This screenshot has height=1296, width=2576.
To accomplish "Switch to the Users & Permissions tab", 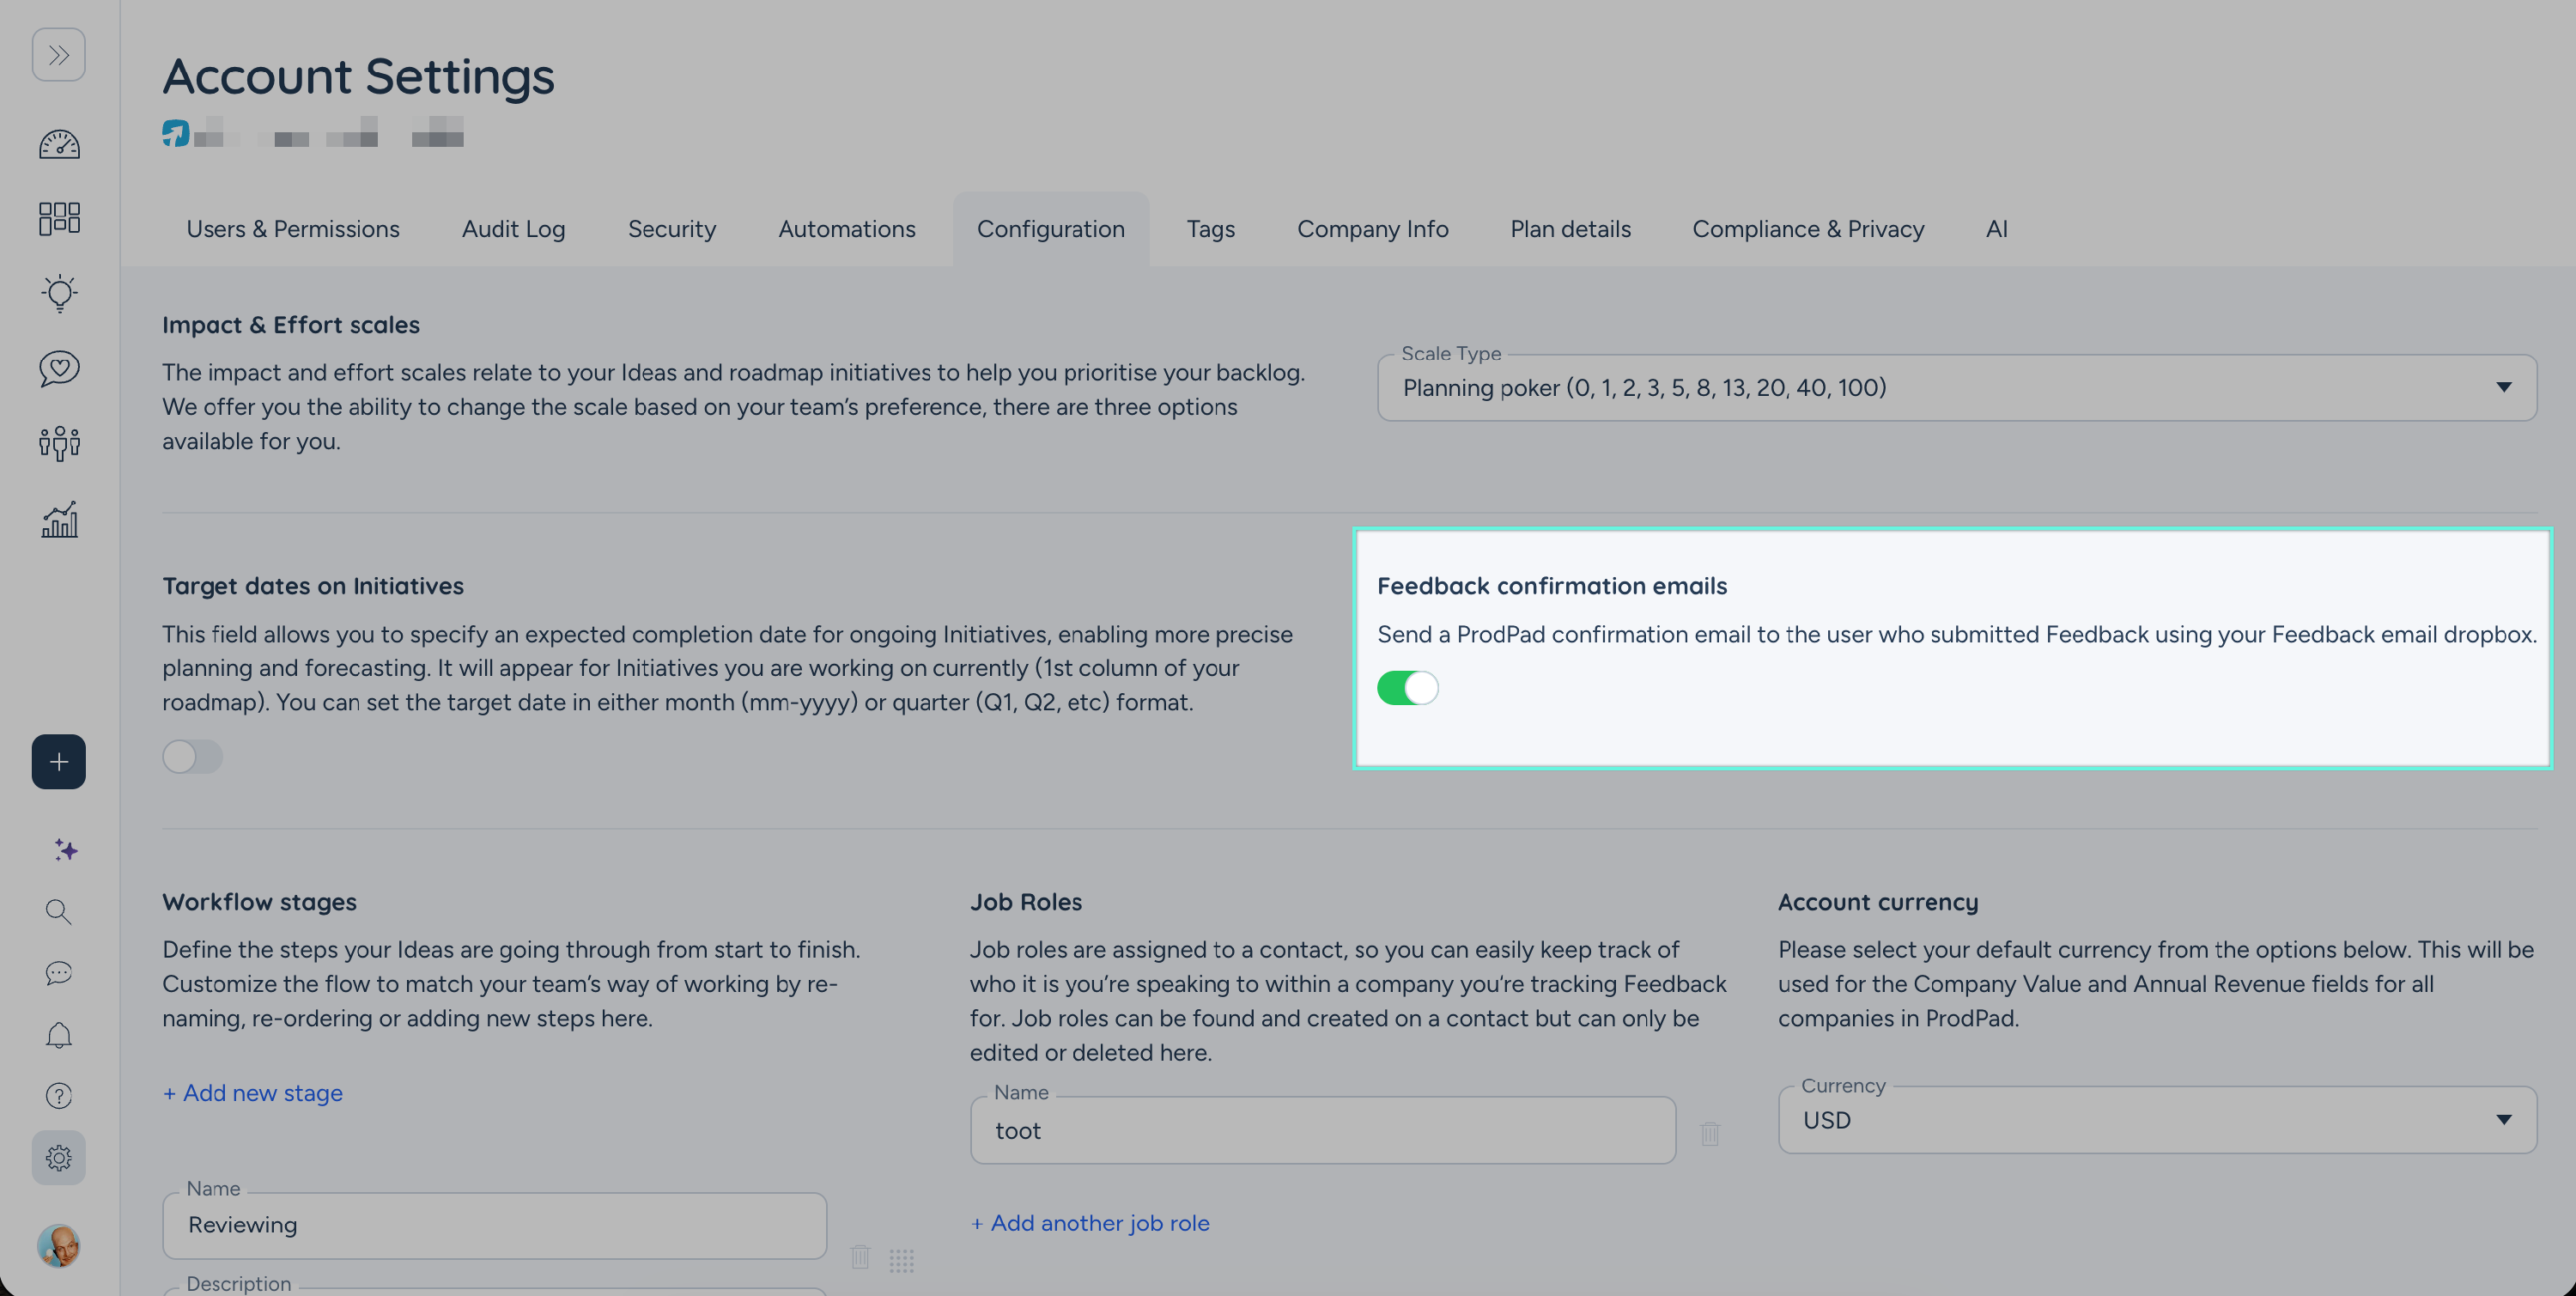I will pos(292,229).
